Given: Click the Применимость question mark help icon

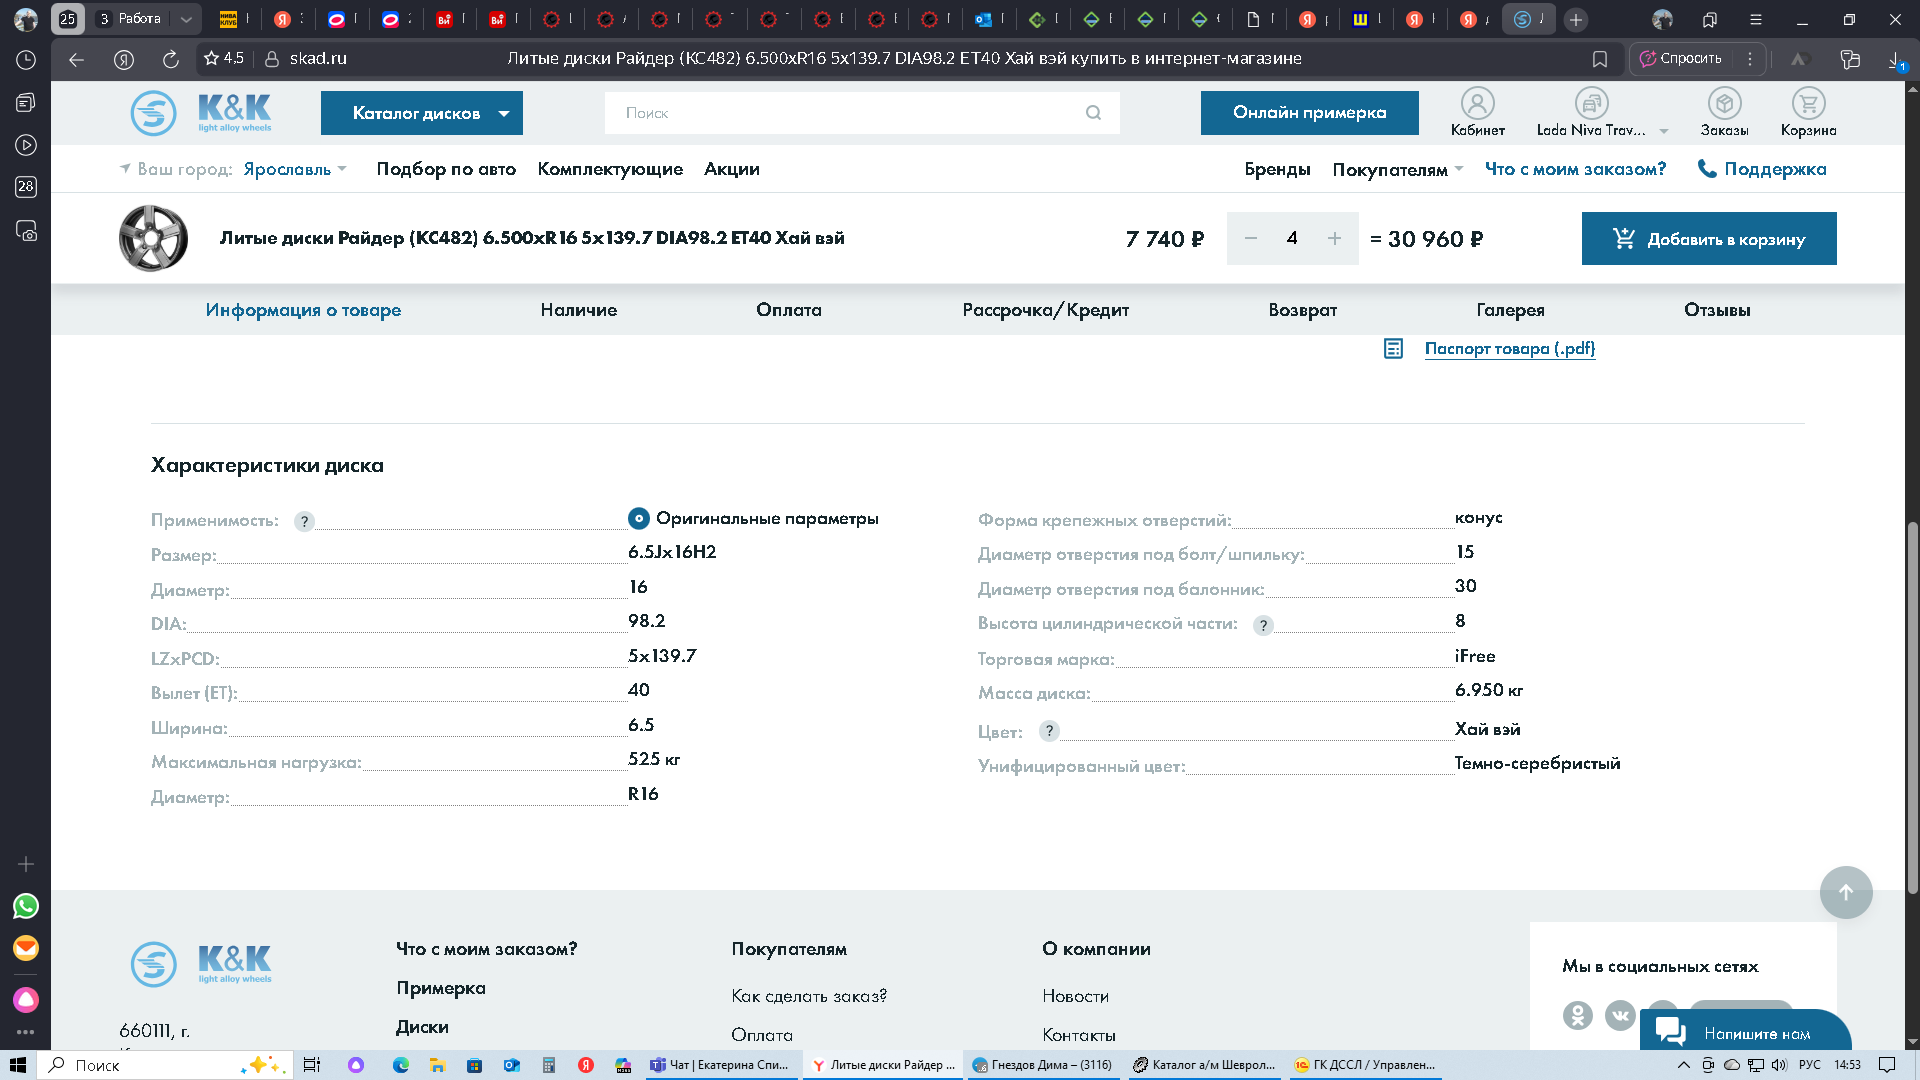Looking at the screenshot, I should click(x=304, y=521).
